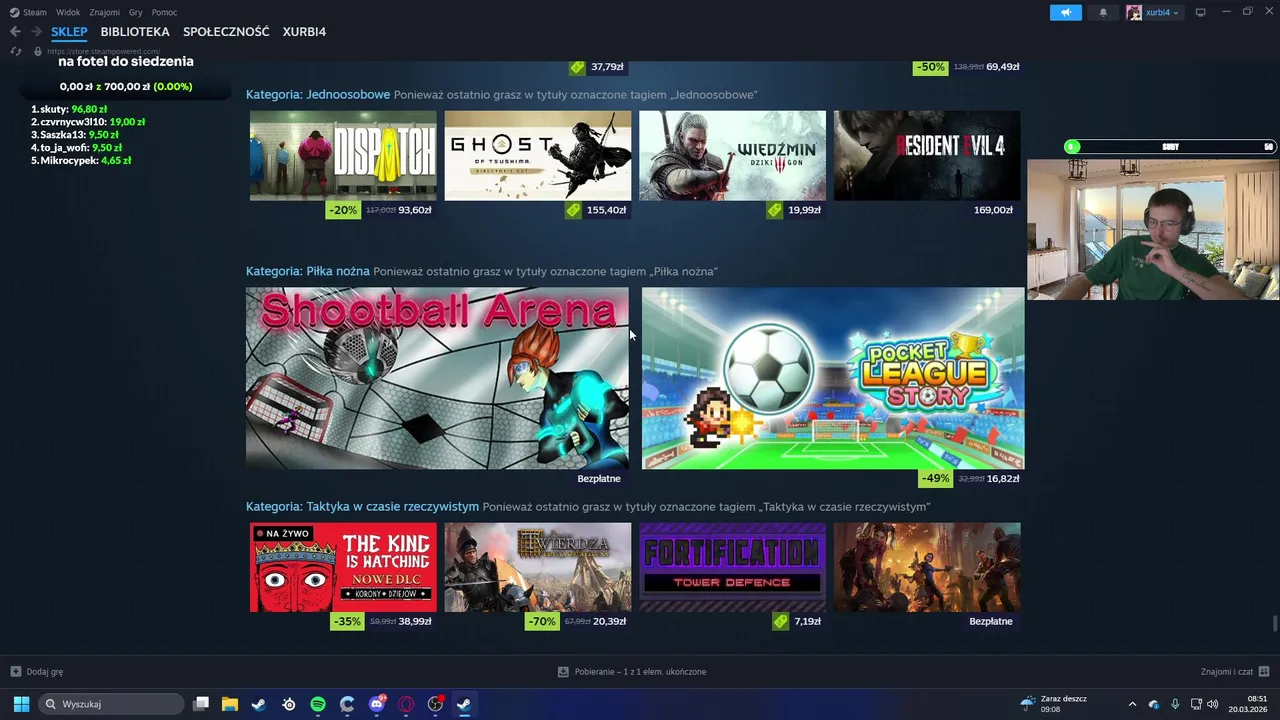Open Opera GX from taskbar
Screen dimensions: 1280x720
point(406,704)
